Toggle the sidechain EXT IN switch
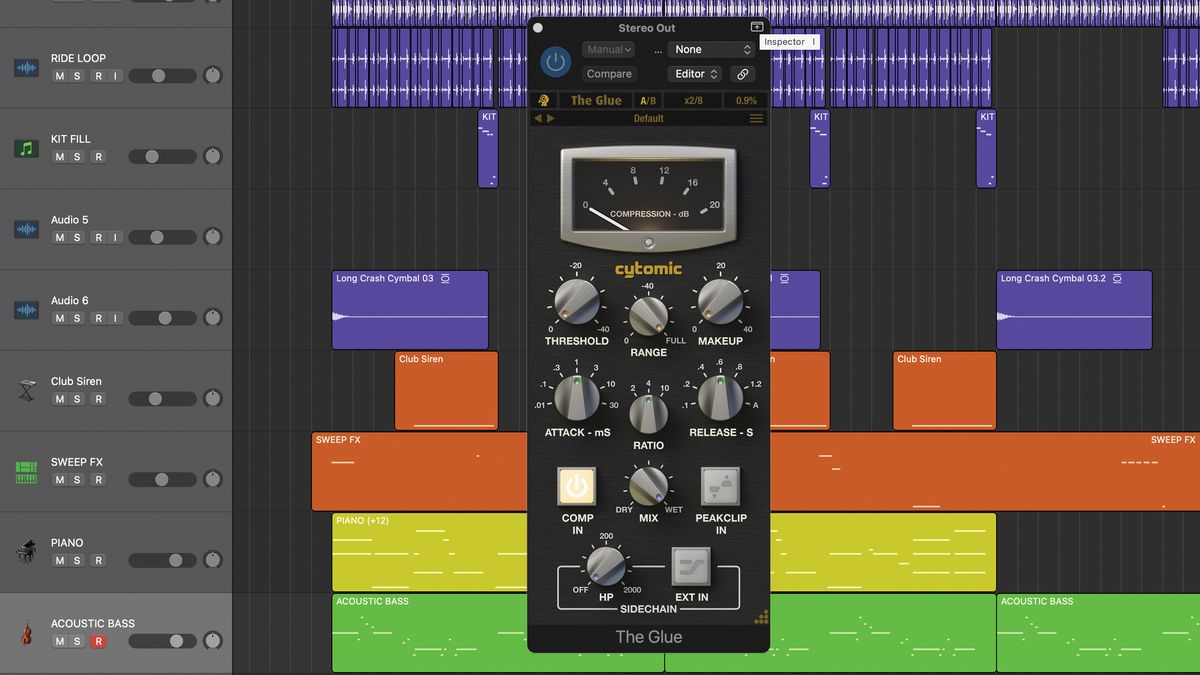1200x675 pixels. [x=691, y=567]
